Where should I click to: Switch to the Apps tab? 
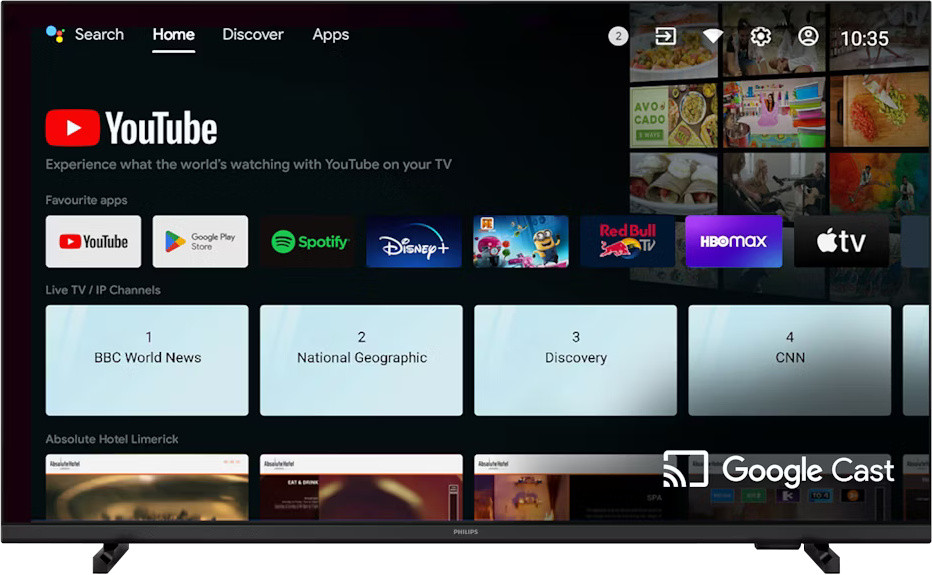(x=330, y=34)
